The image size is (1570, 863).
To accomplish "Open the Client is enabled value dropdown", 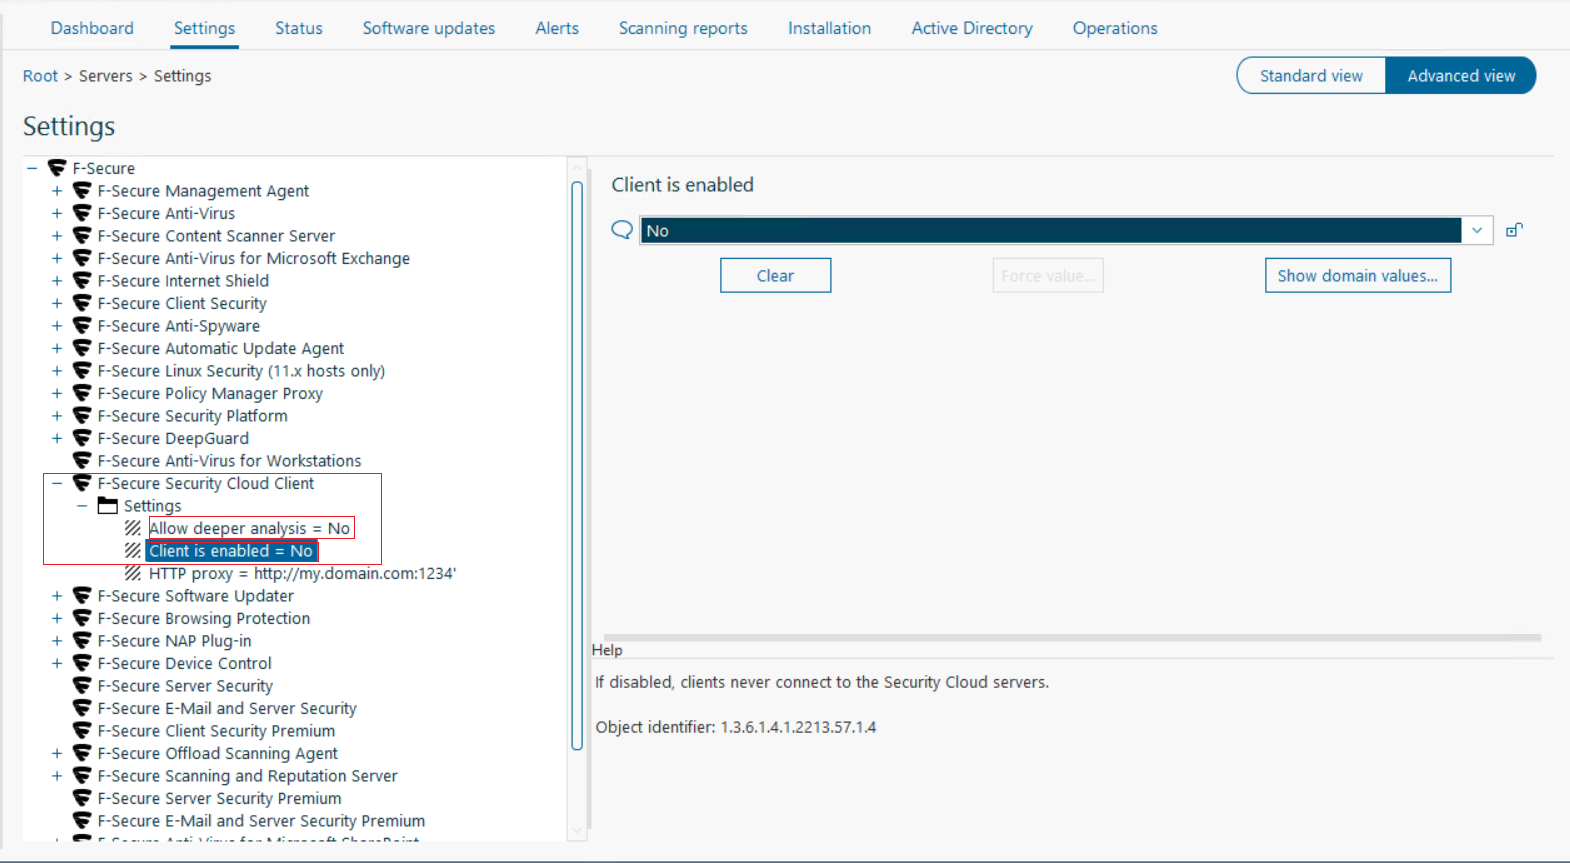I will (x=1477, y=230).
